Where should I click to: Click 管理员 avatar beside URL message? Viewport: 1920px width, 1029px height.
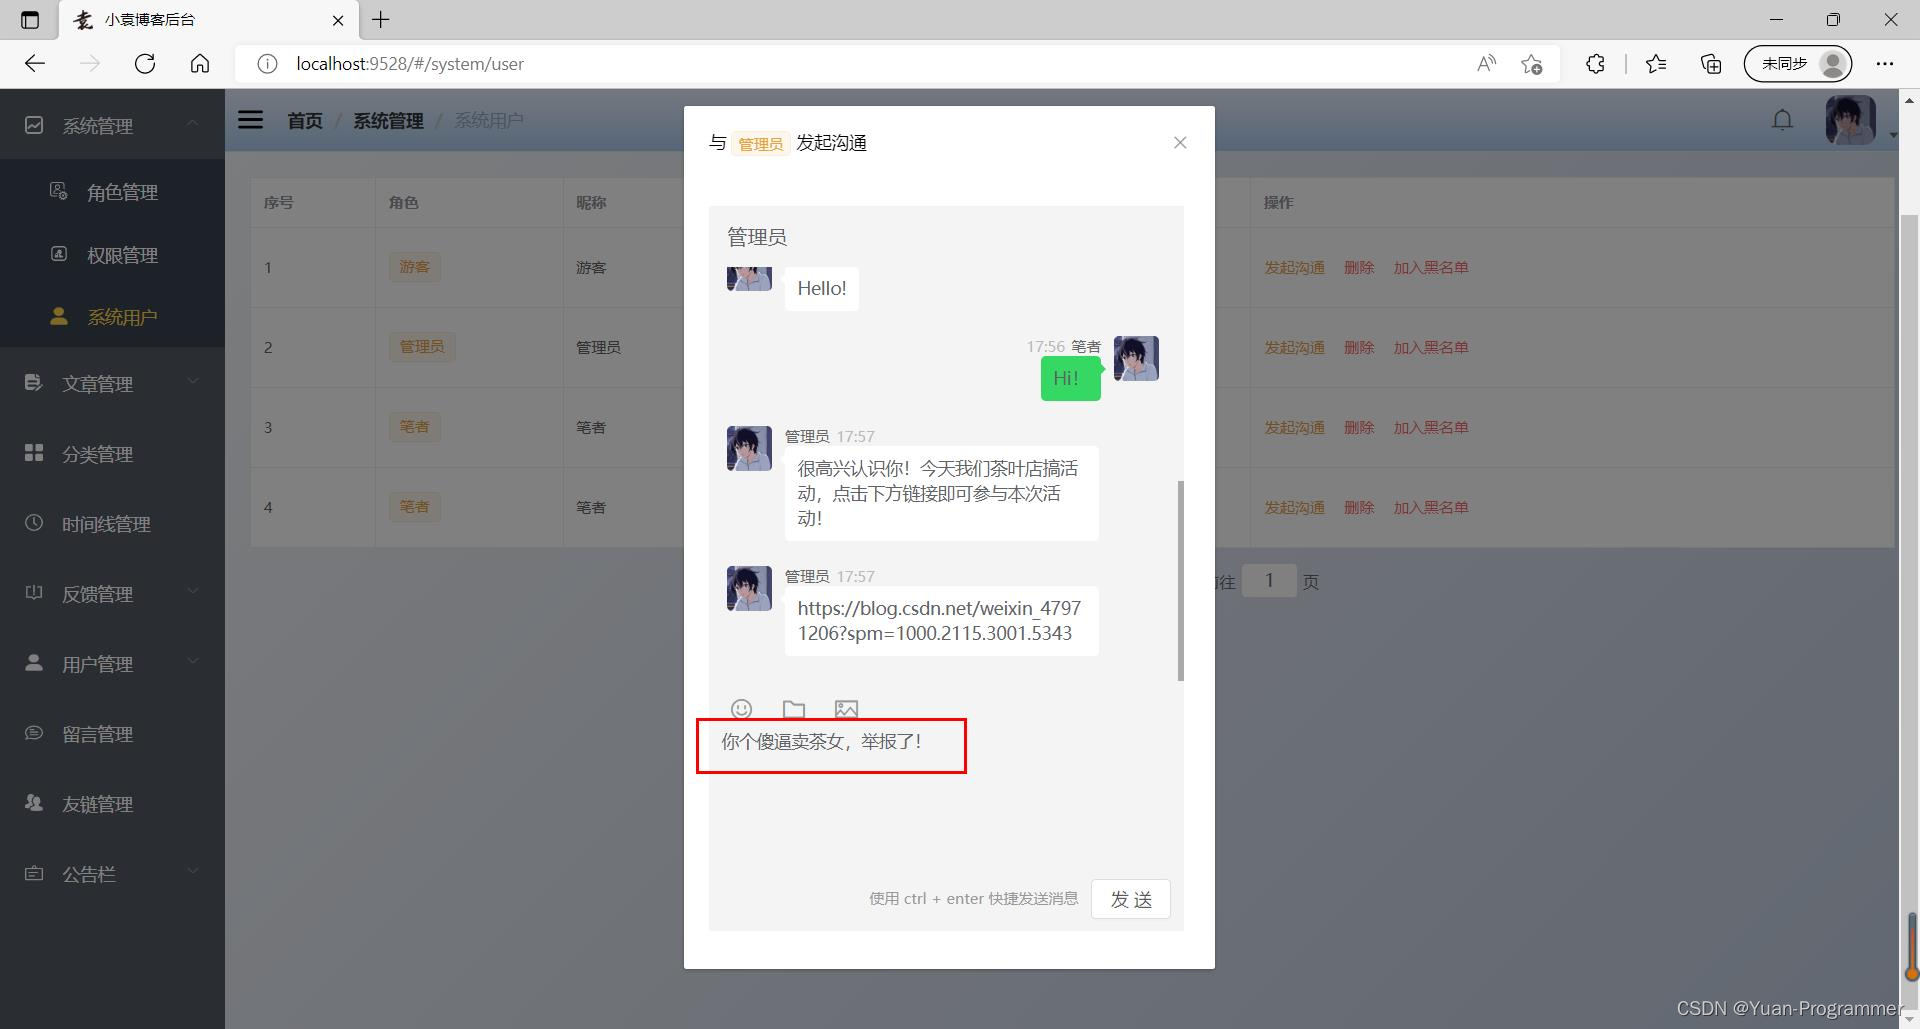pos(749,588)
